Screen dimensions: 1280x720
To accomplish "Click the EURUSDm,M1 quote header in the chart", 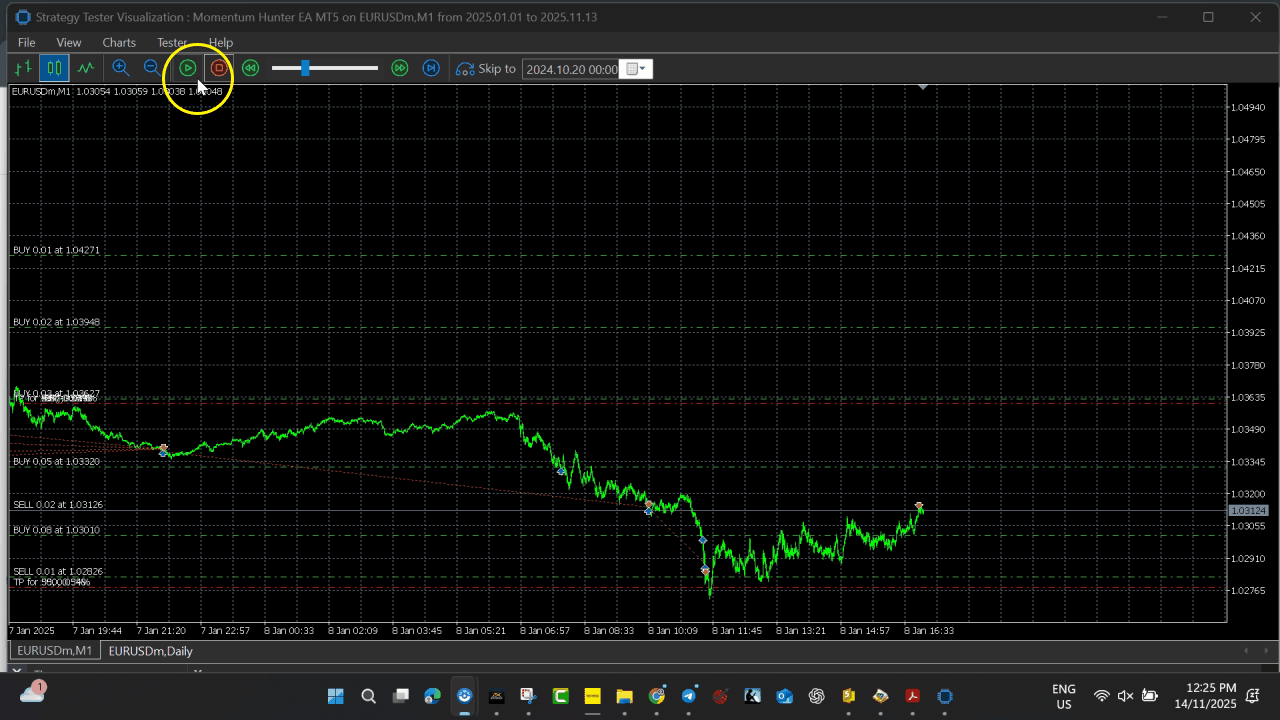I will 117,92.
